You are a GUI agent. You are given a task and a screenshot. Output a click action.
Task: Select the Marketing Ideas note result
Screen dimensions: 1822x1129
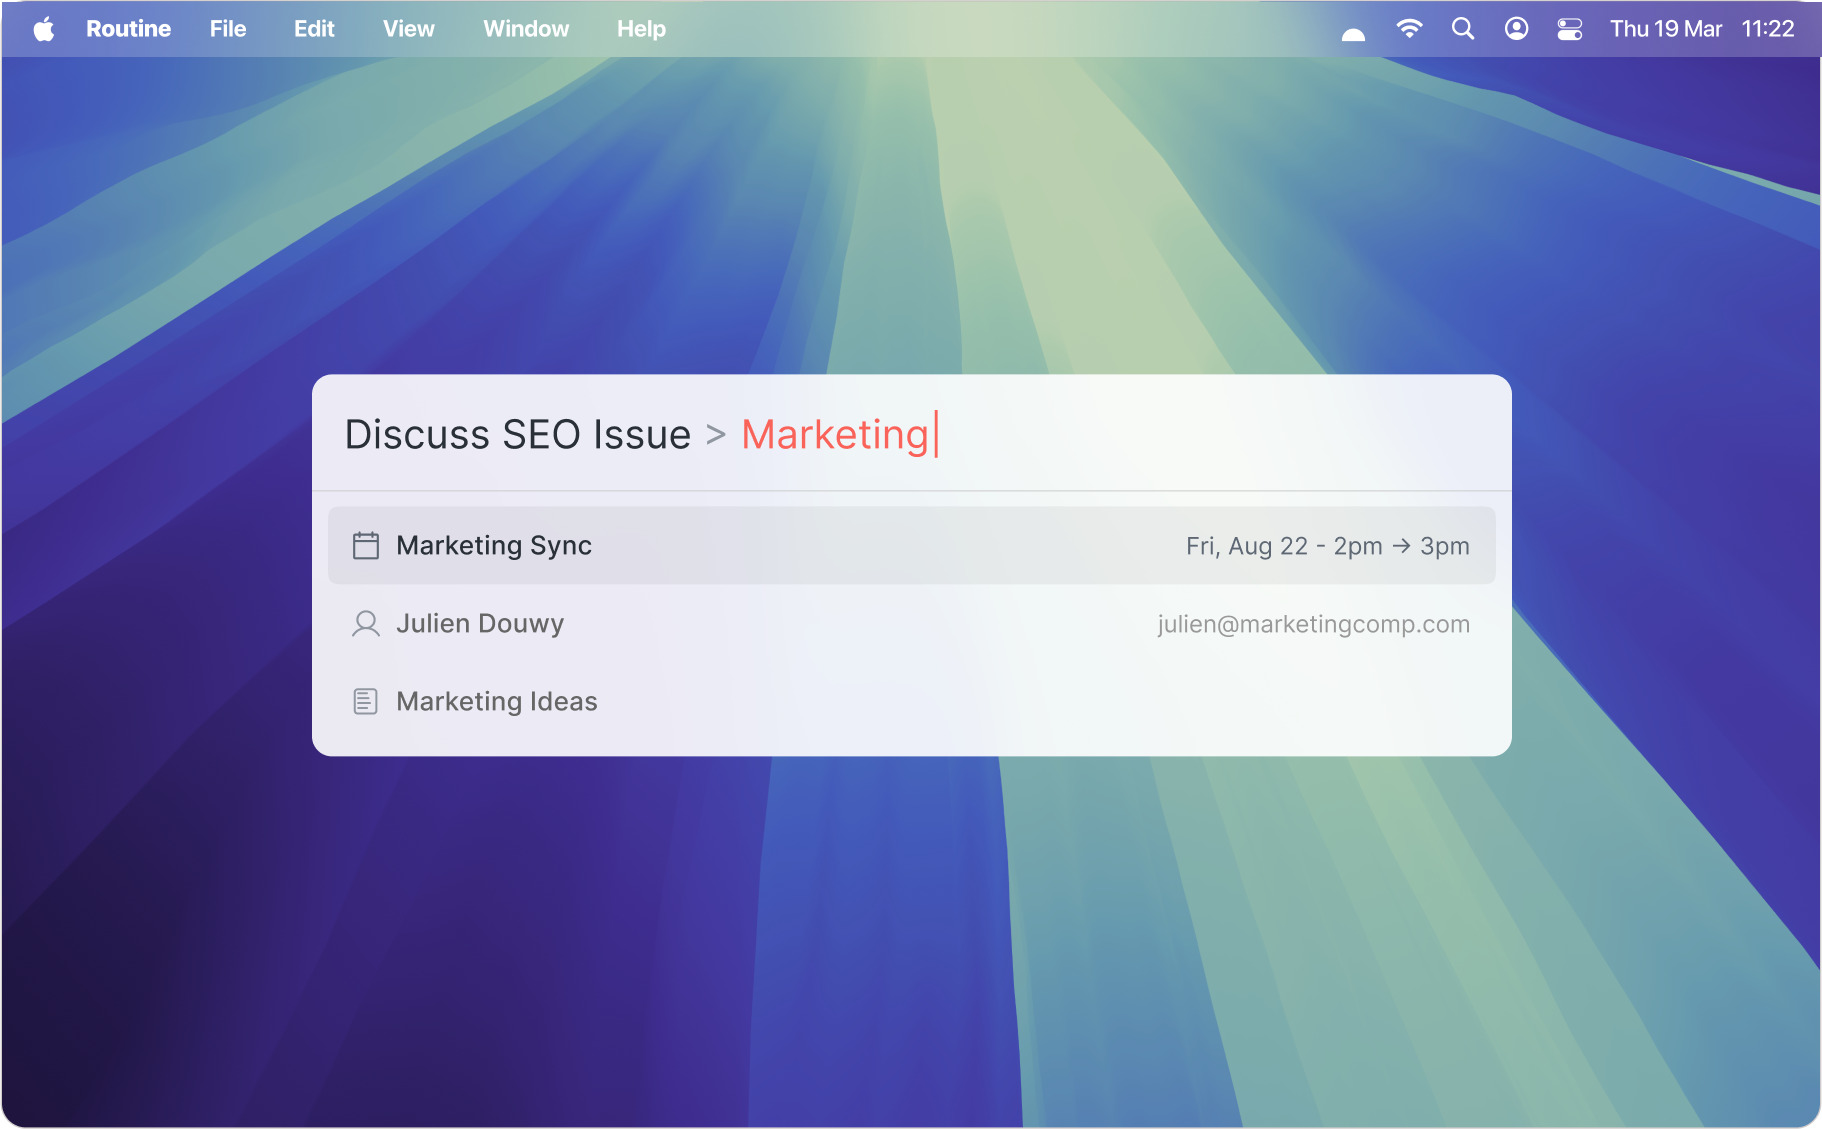(x=912, y=701)
